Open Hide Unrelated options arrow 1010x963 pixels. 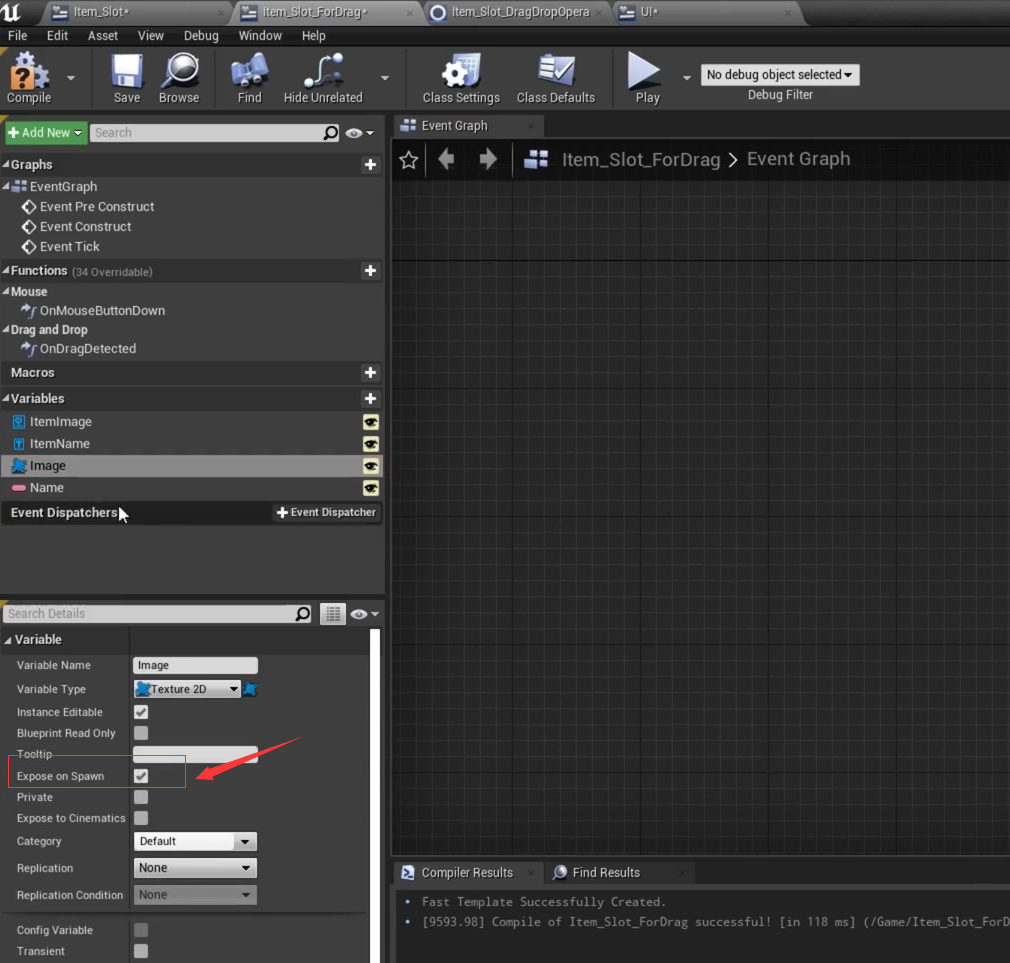click(385, 78)
